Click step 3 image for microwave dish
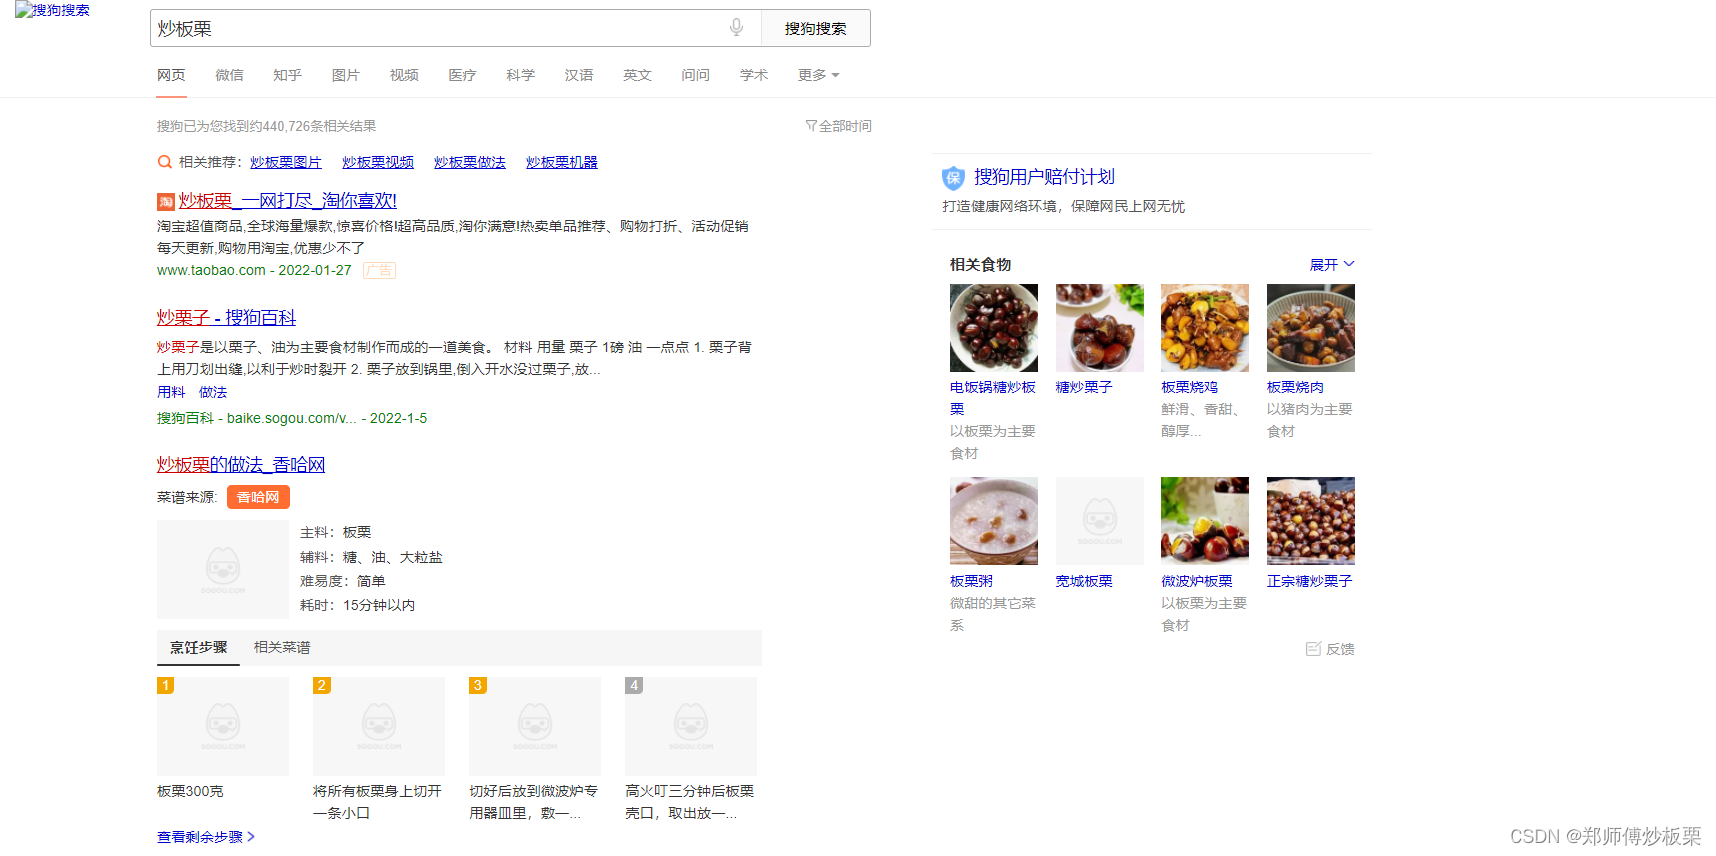 point(535,726)
